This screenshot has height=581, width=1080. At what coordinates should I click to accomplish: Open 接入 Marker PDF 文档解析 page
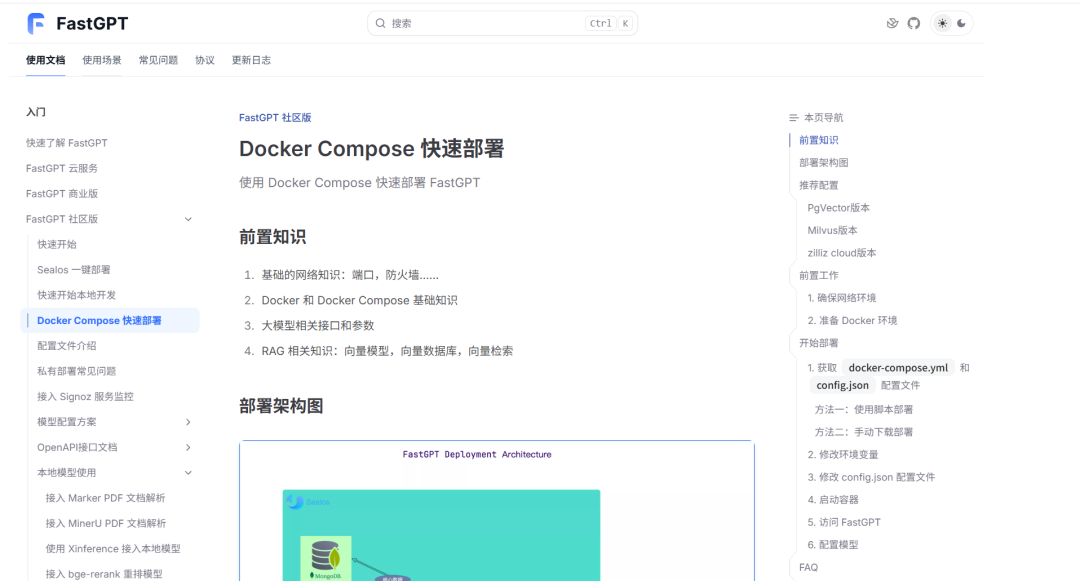pyautogui.click(x=105, y=498)
